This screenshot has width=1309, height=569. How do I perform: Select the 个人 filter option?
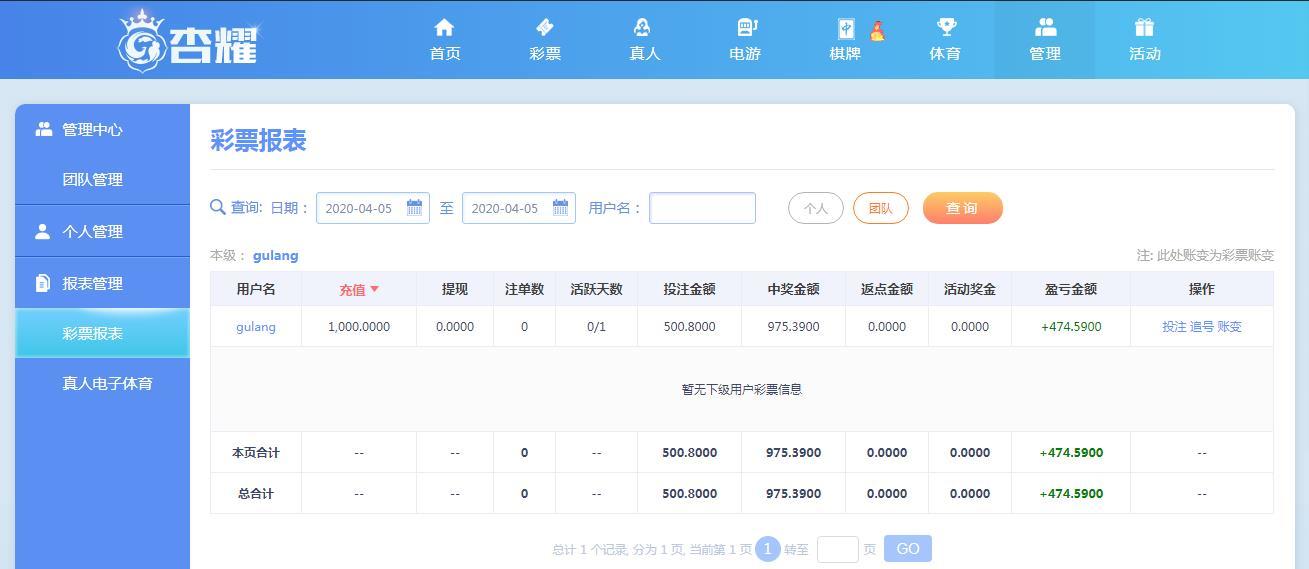coord(815,208)
